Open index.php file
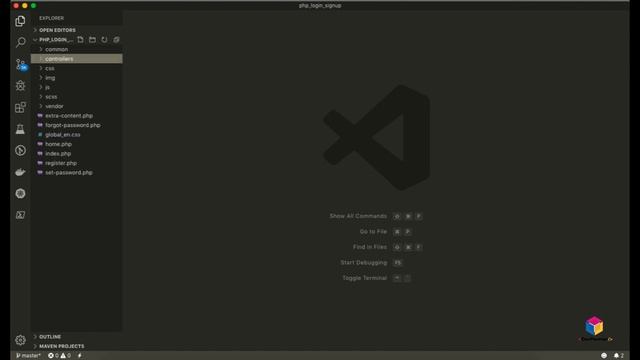Viewport: 640px width, 360px height. click(x=77, y=153)
